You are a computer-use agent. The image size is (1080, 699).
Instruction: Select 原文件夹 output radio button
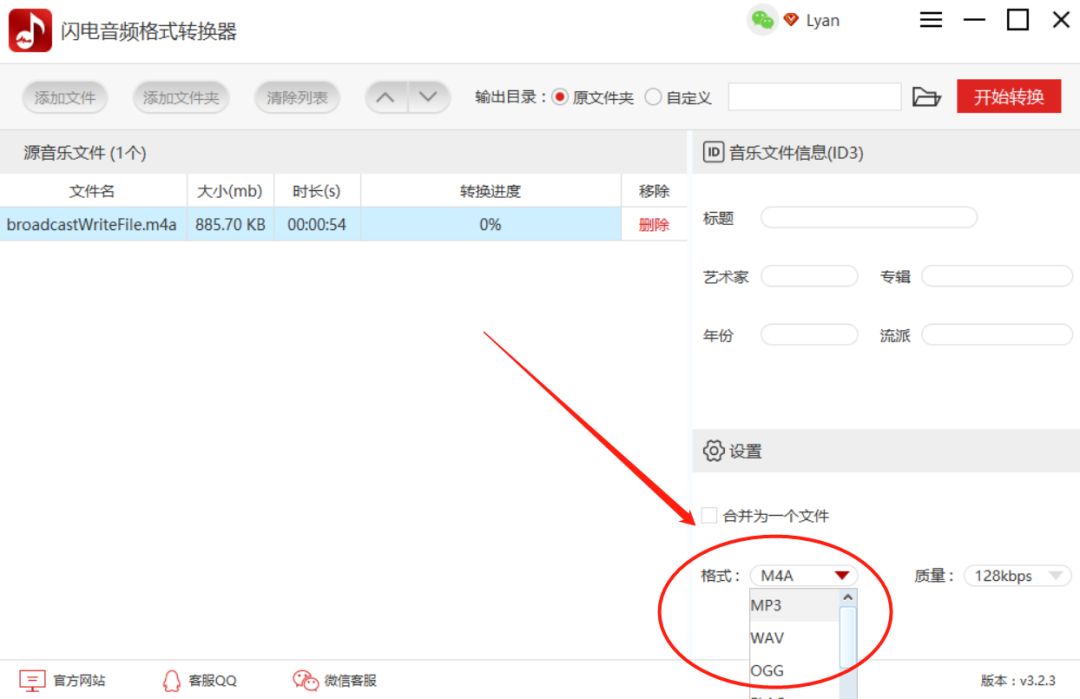coord(560,97)
